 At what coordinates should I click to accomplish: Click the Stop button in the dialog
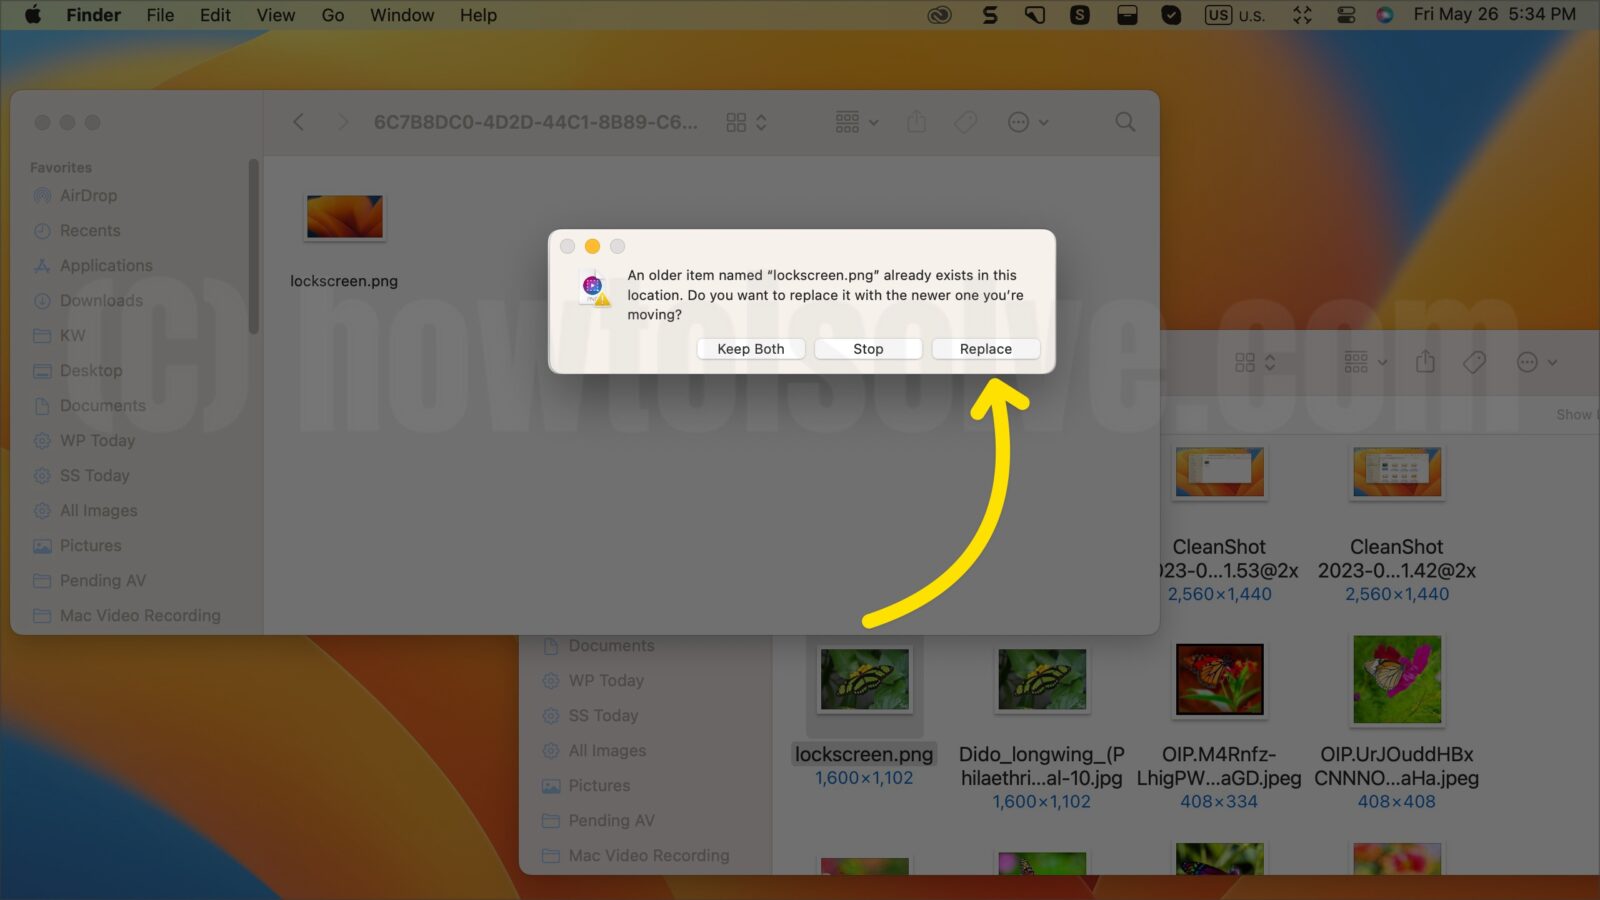(x=868, y=348)
